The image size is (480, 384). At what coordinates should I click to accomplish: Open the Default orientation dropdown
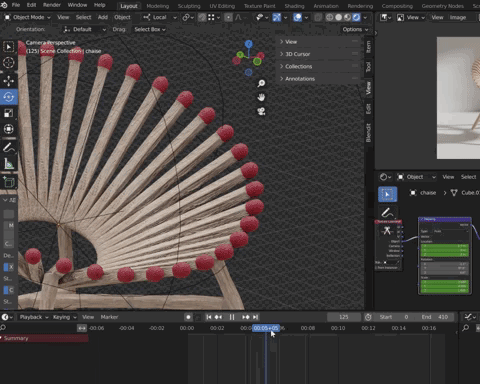click(85, 29)
